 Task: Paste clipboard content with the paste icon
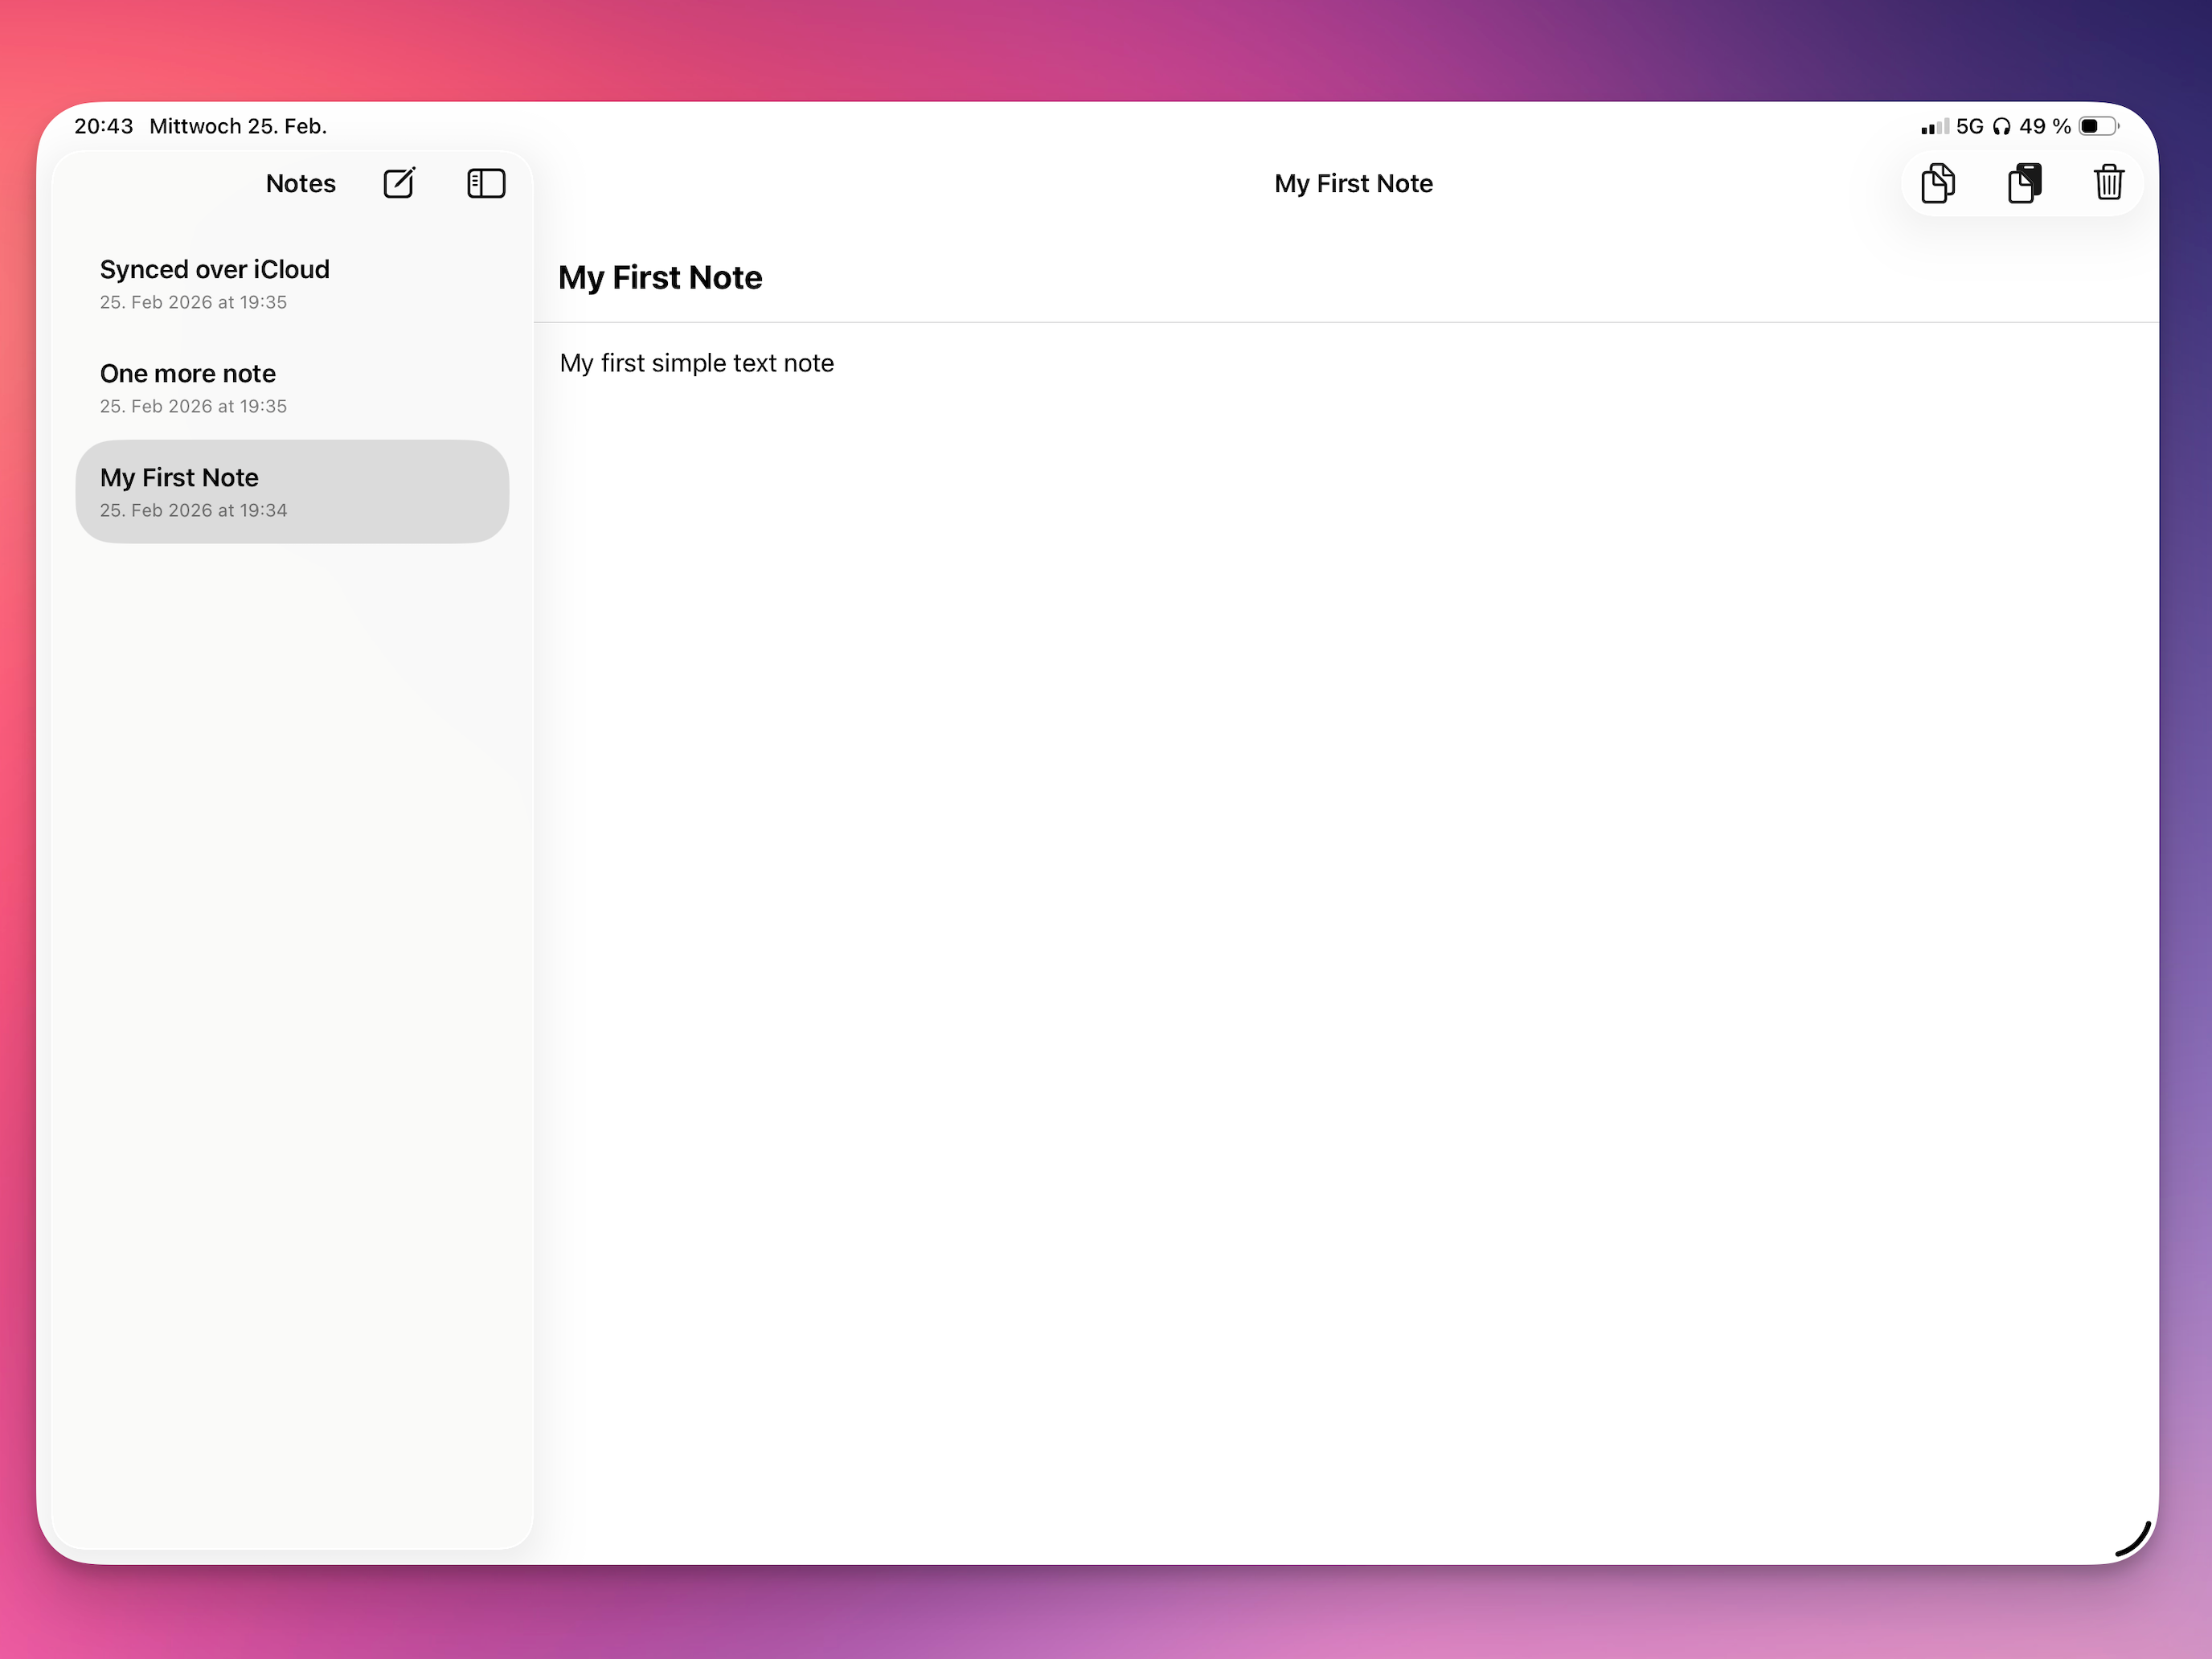coord(2024,183)
